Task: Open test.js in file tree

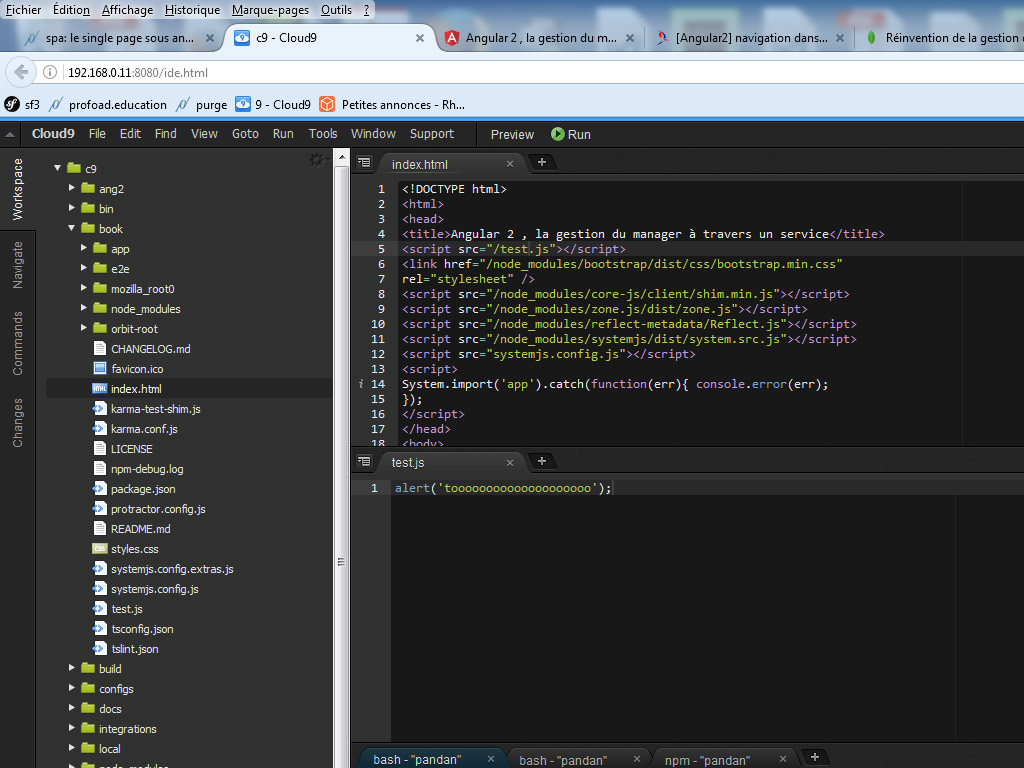Action: [x=127, y=609]
